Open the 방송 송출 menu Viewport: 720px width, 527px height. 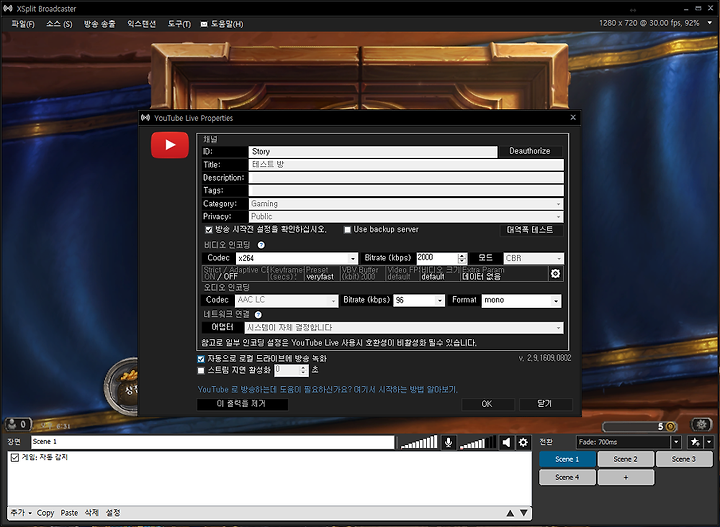click(99, 24)
